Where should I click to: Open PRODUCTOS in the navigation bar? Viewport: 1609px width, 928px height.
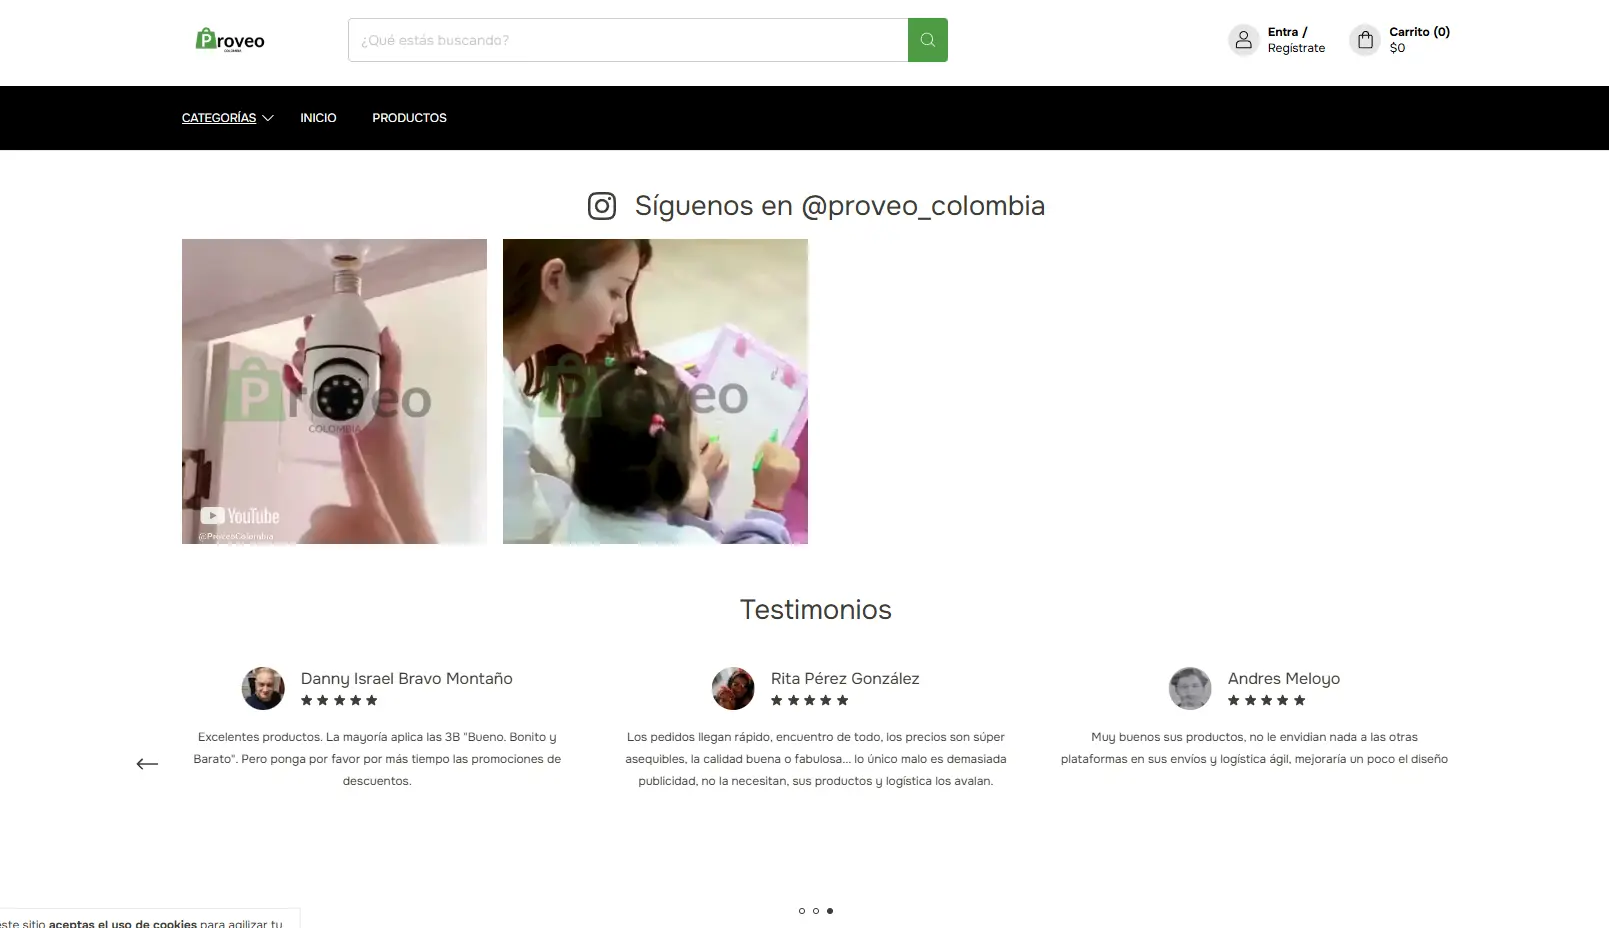pyautogui.click(x=409, y=118)
